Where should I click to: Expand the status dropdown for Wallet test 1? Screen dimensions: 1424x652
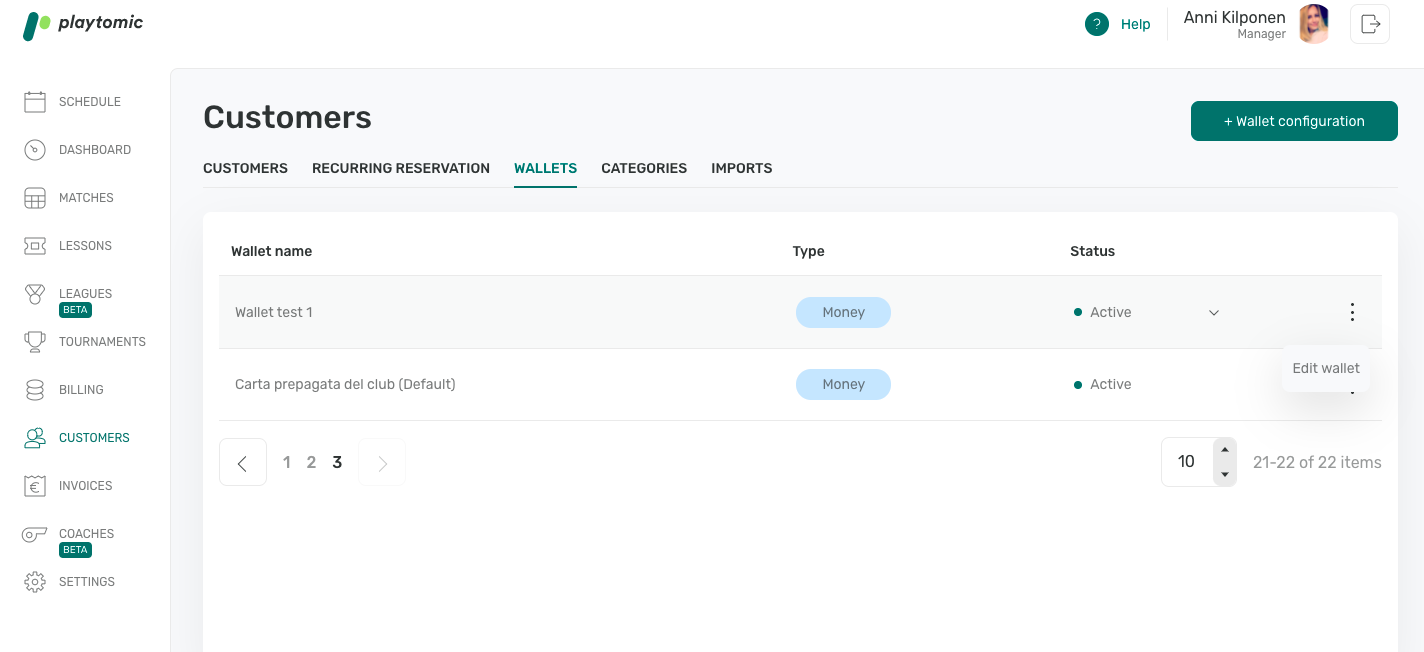pyautogui.click(x=1214, y=312)
